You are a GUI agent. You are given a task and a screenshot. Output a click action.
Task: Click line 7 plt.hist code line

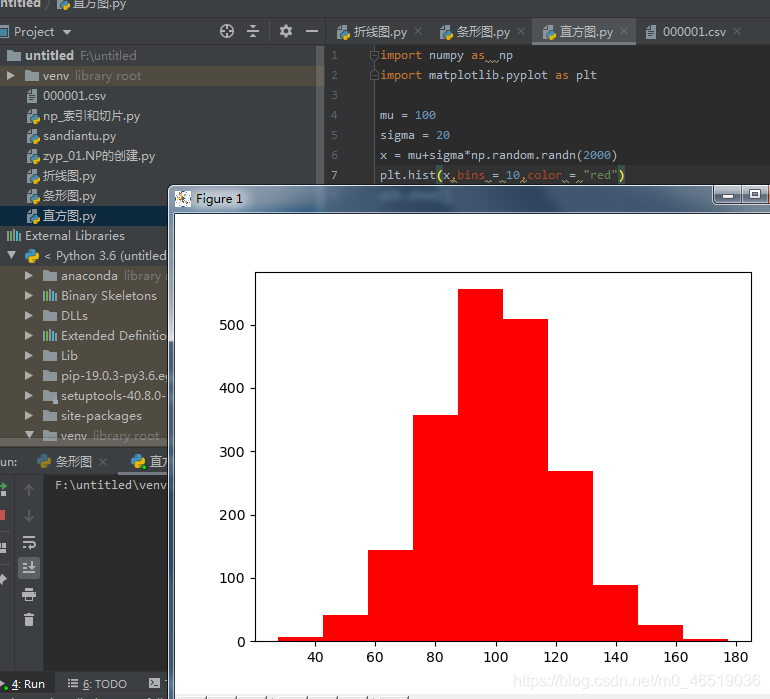(x=502, y=175)
